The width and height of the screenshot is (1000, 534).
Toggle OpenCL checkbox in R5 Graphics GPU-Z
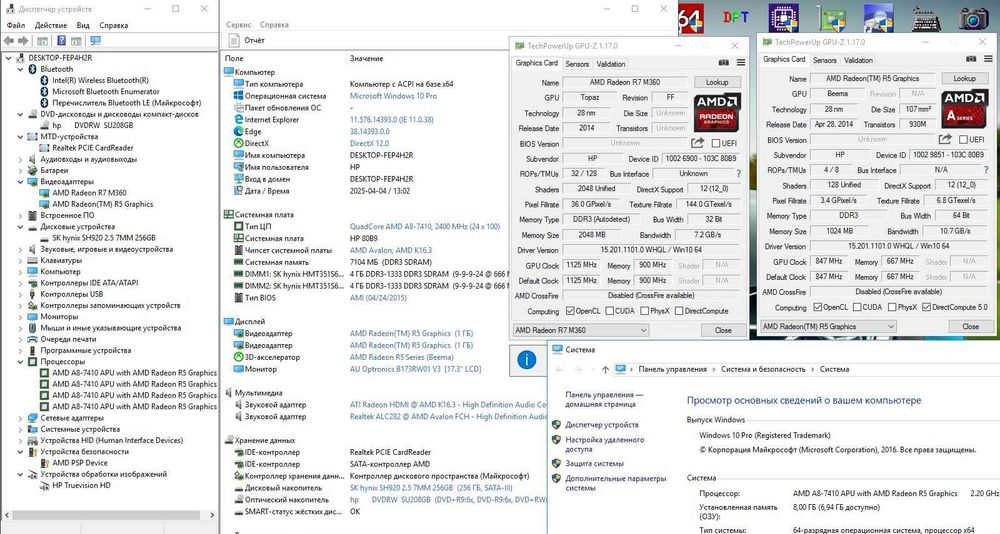pyautogui.click(x=818, y=308)
